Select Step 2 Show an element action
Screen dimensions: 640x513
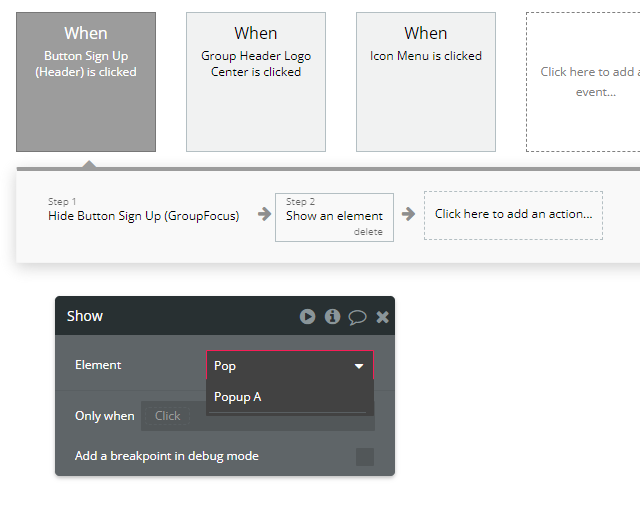point(334,218)
